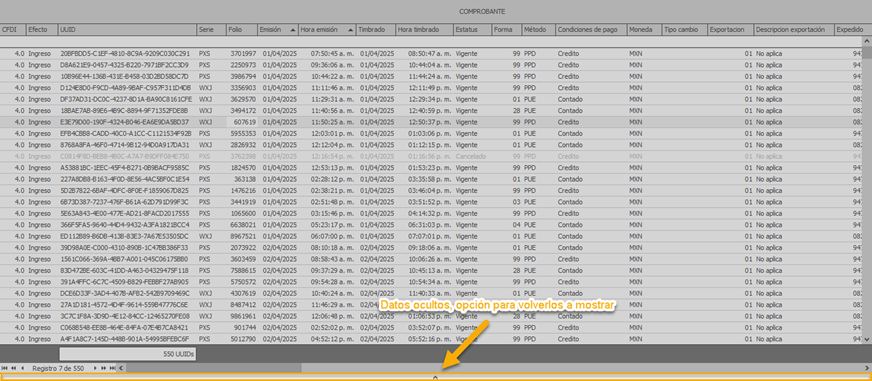Click the Descripcion exportación column header

pyautogui.click(x=794, y=29)
